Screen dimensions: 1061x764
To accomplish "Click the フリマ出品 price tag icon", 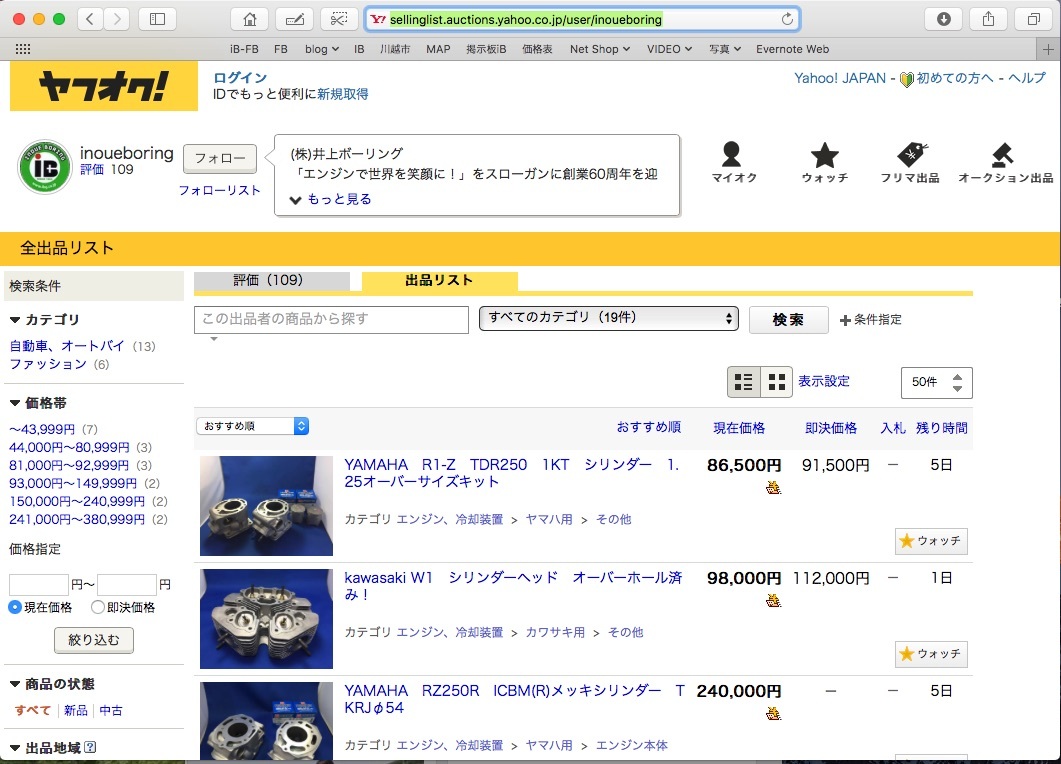I will pos(910,155).
